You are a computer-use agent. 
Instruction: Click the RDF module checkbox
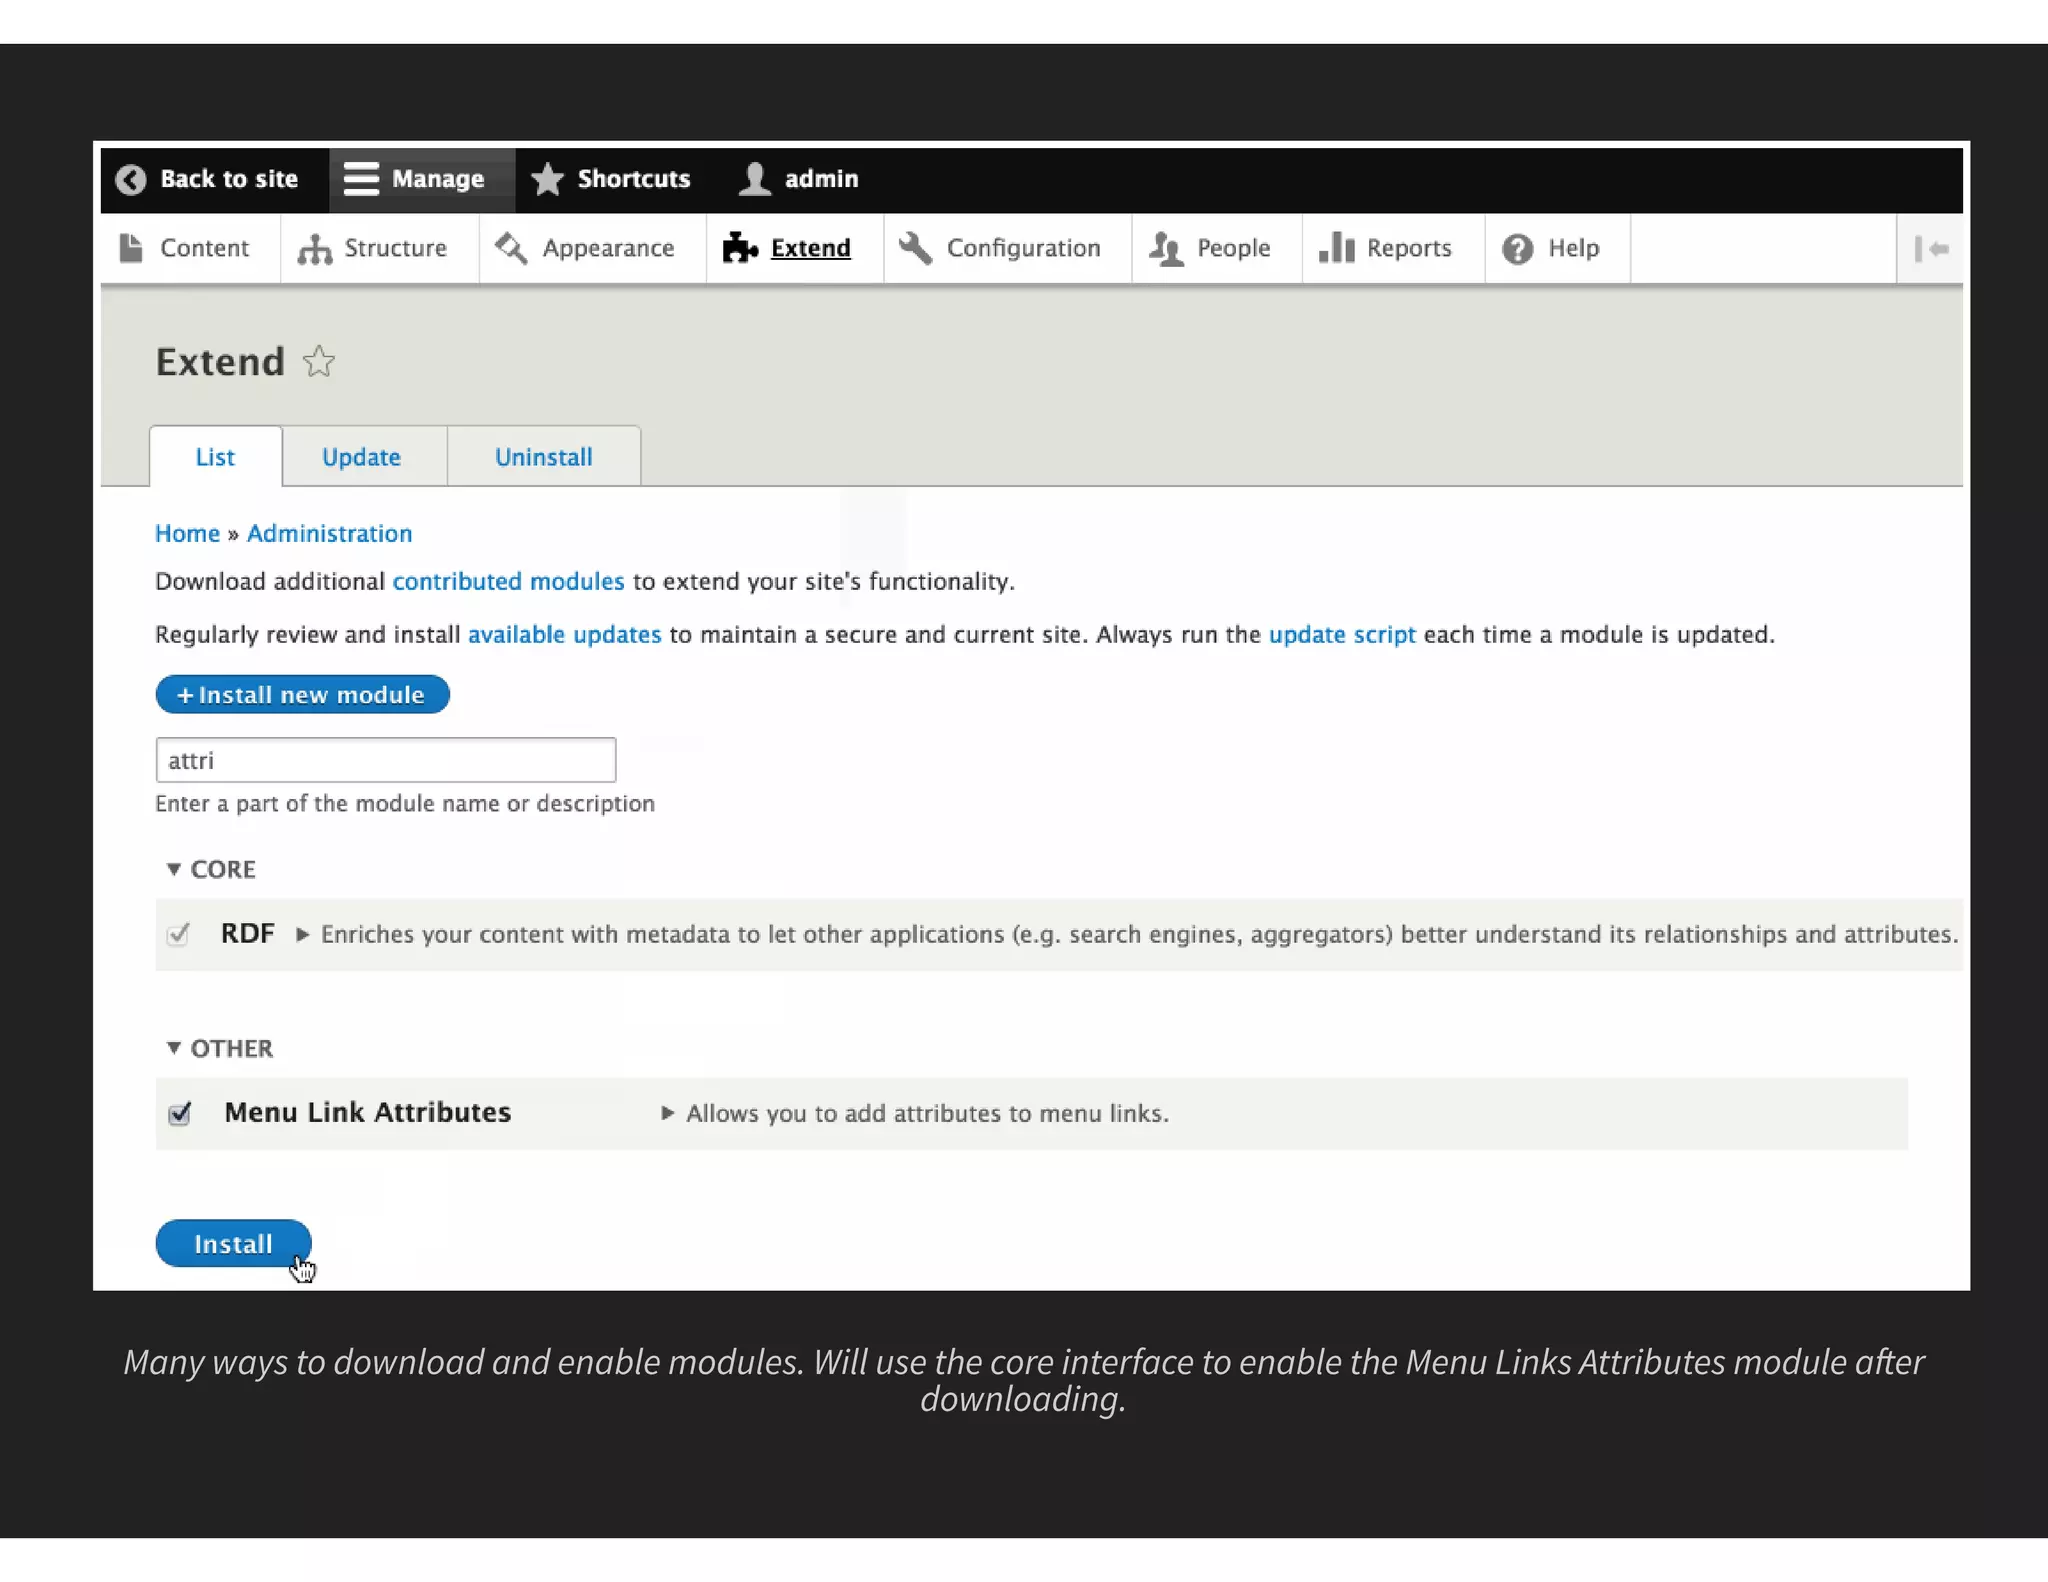[178, 934]
